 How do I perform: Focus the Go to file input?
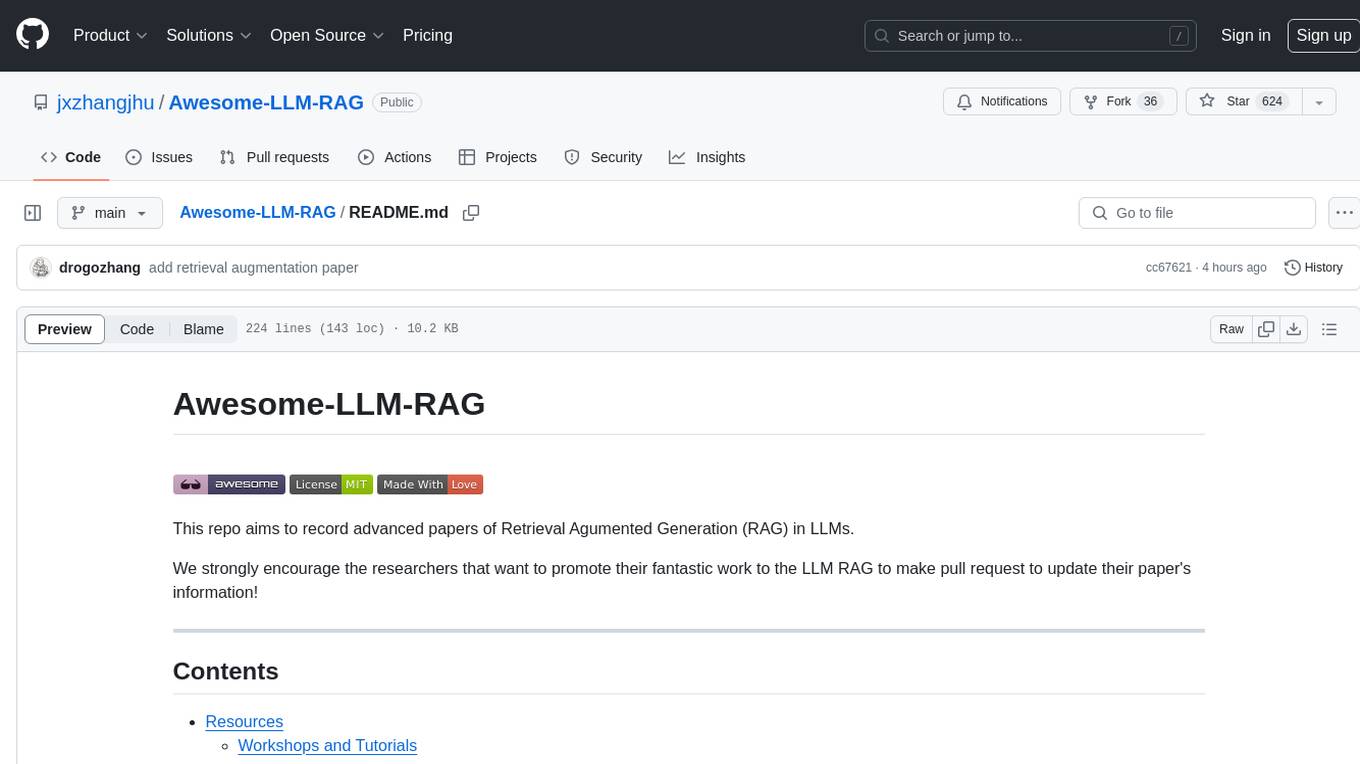pyautogui.click(x=1197, y=213)
